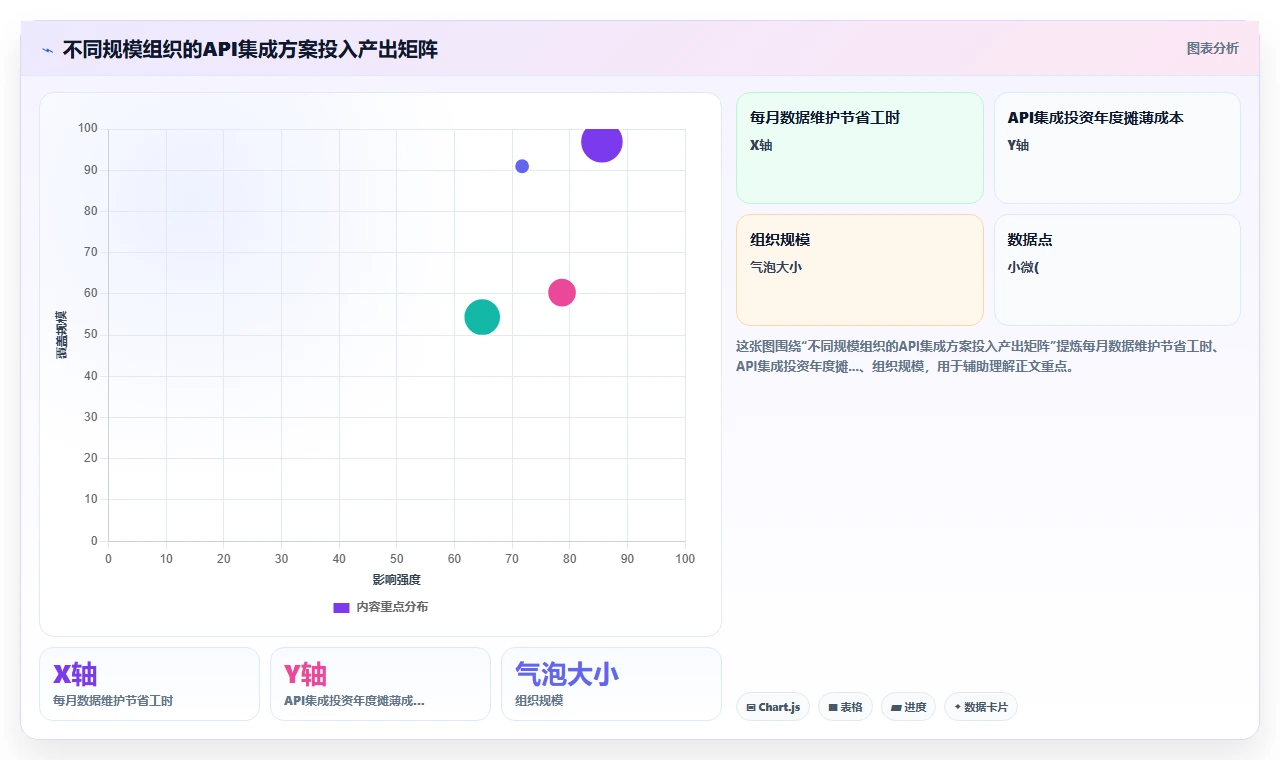Click the bottom X轴 summary card
The width and height of the screenshot is (1280, 760).
tap(149, 684)
